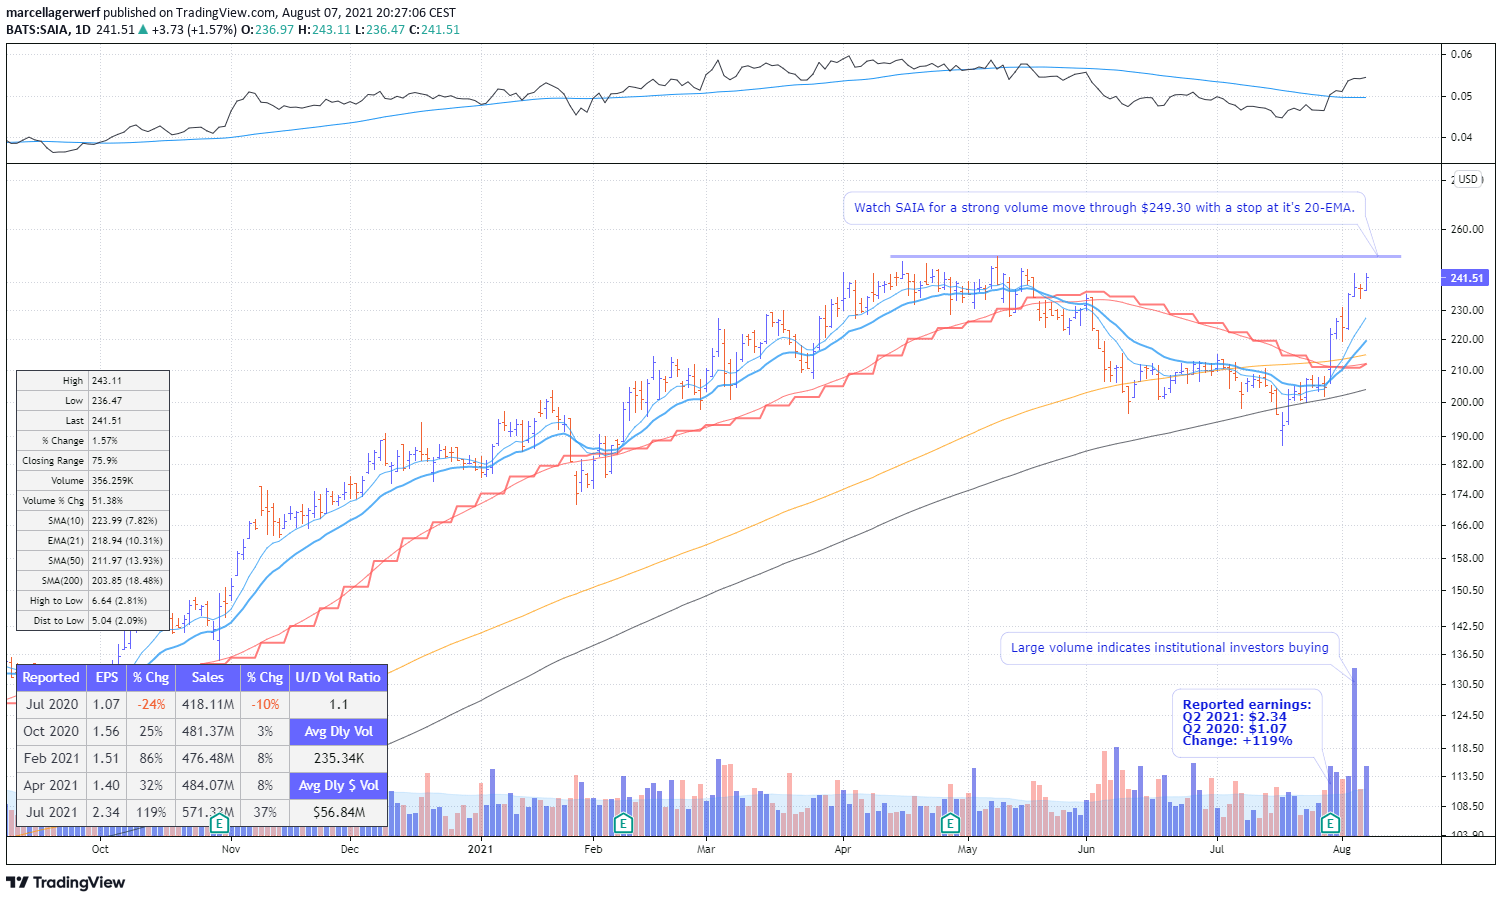
Task: Click the 'Dist to Low' row in stats table
Action: point(93,621)
